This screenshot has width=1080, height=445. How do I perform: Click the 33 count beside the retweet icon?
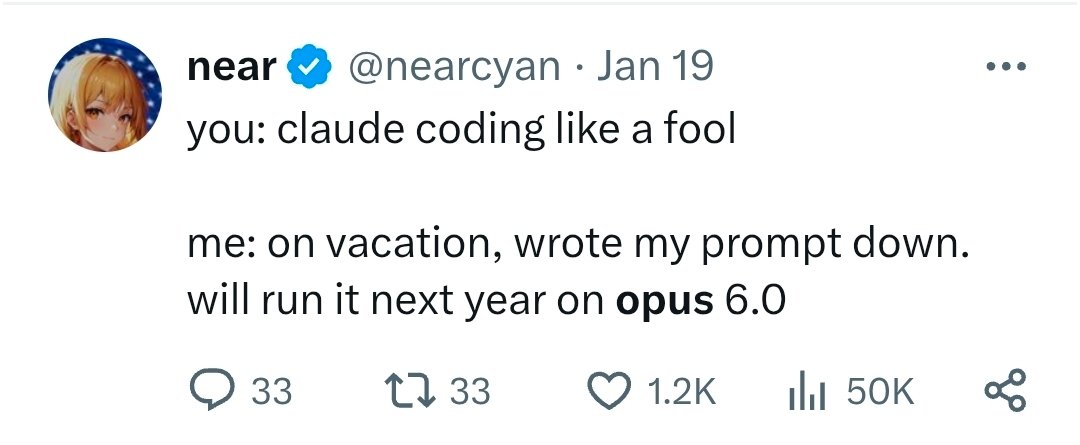point(470,391)
